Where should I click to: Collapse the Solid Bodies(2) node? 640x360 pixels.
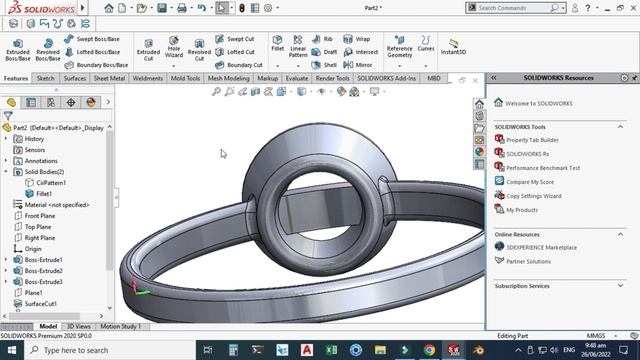click(6, 172)
